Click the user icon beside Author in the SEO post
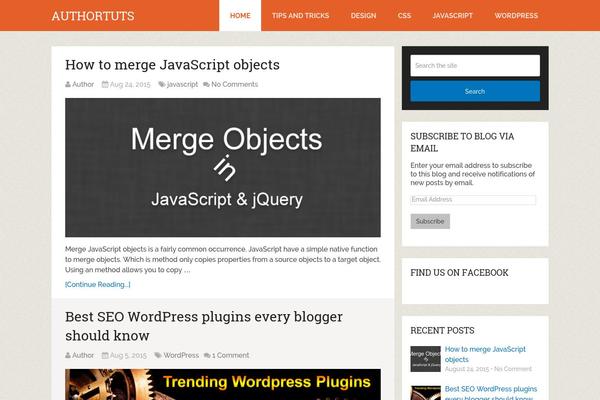Screen dimensions: 600x400 click(68, 356)
